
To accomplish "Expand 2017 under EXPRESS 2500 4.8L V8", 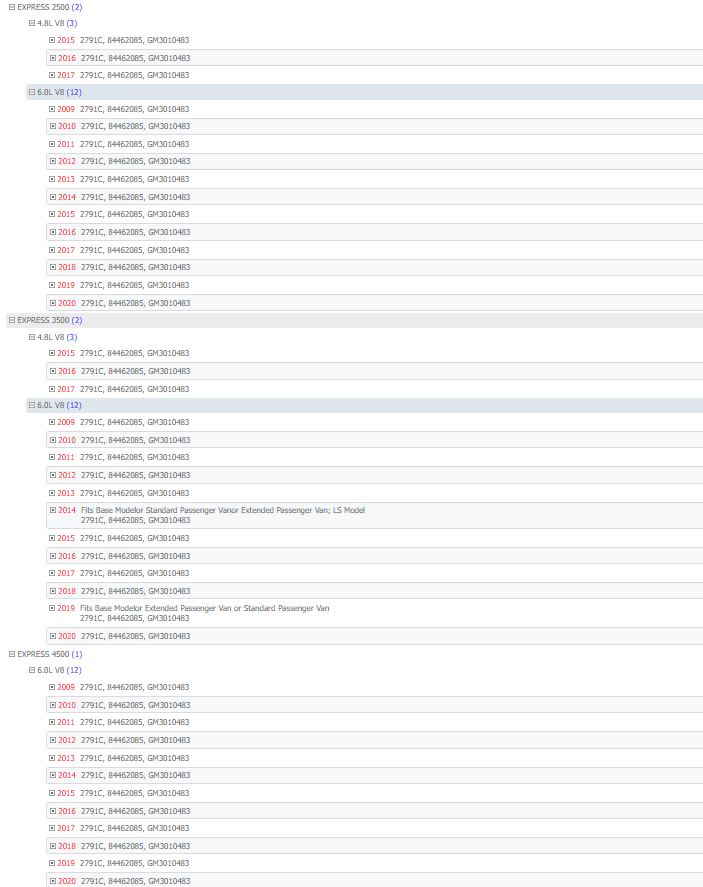I will [x=52, y=75].
